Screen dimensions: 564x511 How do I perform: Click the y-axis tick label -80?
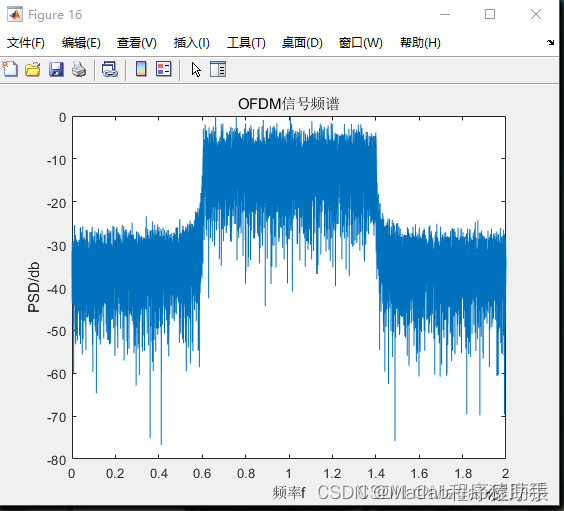[x=56, y=461]
